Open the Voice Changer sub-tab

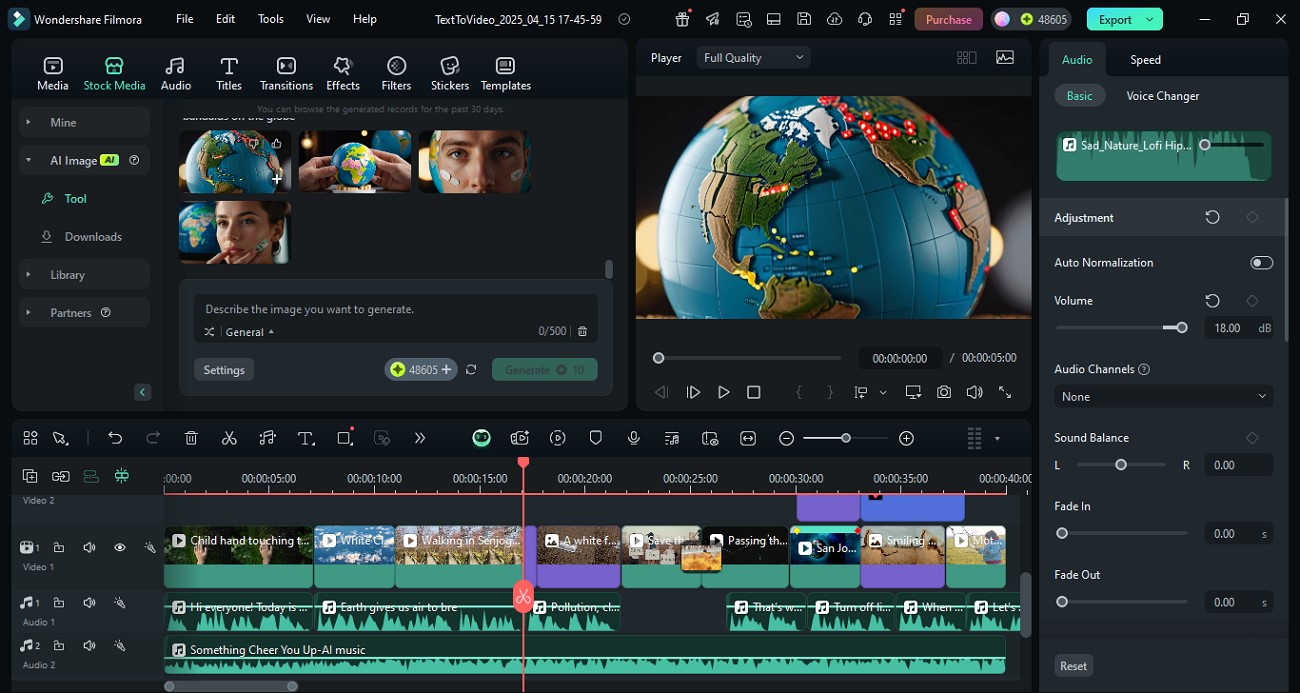click(1163, 96)
